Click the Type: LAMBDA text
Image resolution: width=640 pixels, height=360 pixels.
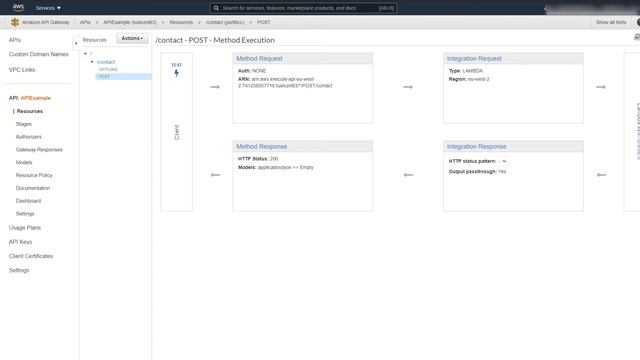[x=466, y=71]
